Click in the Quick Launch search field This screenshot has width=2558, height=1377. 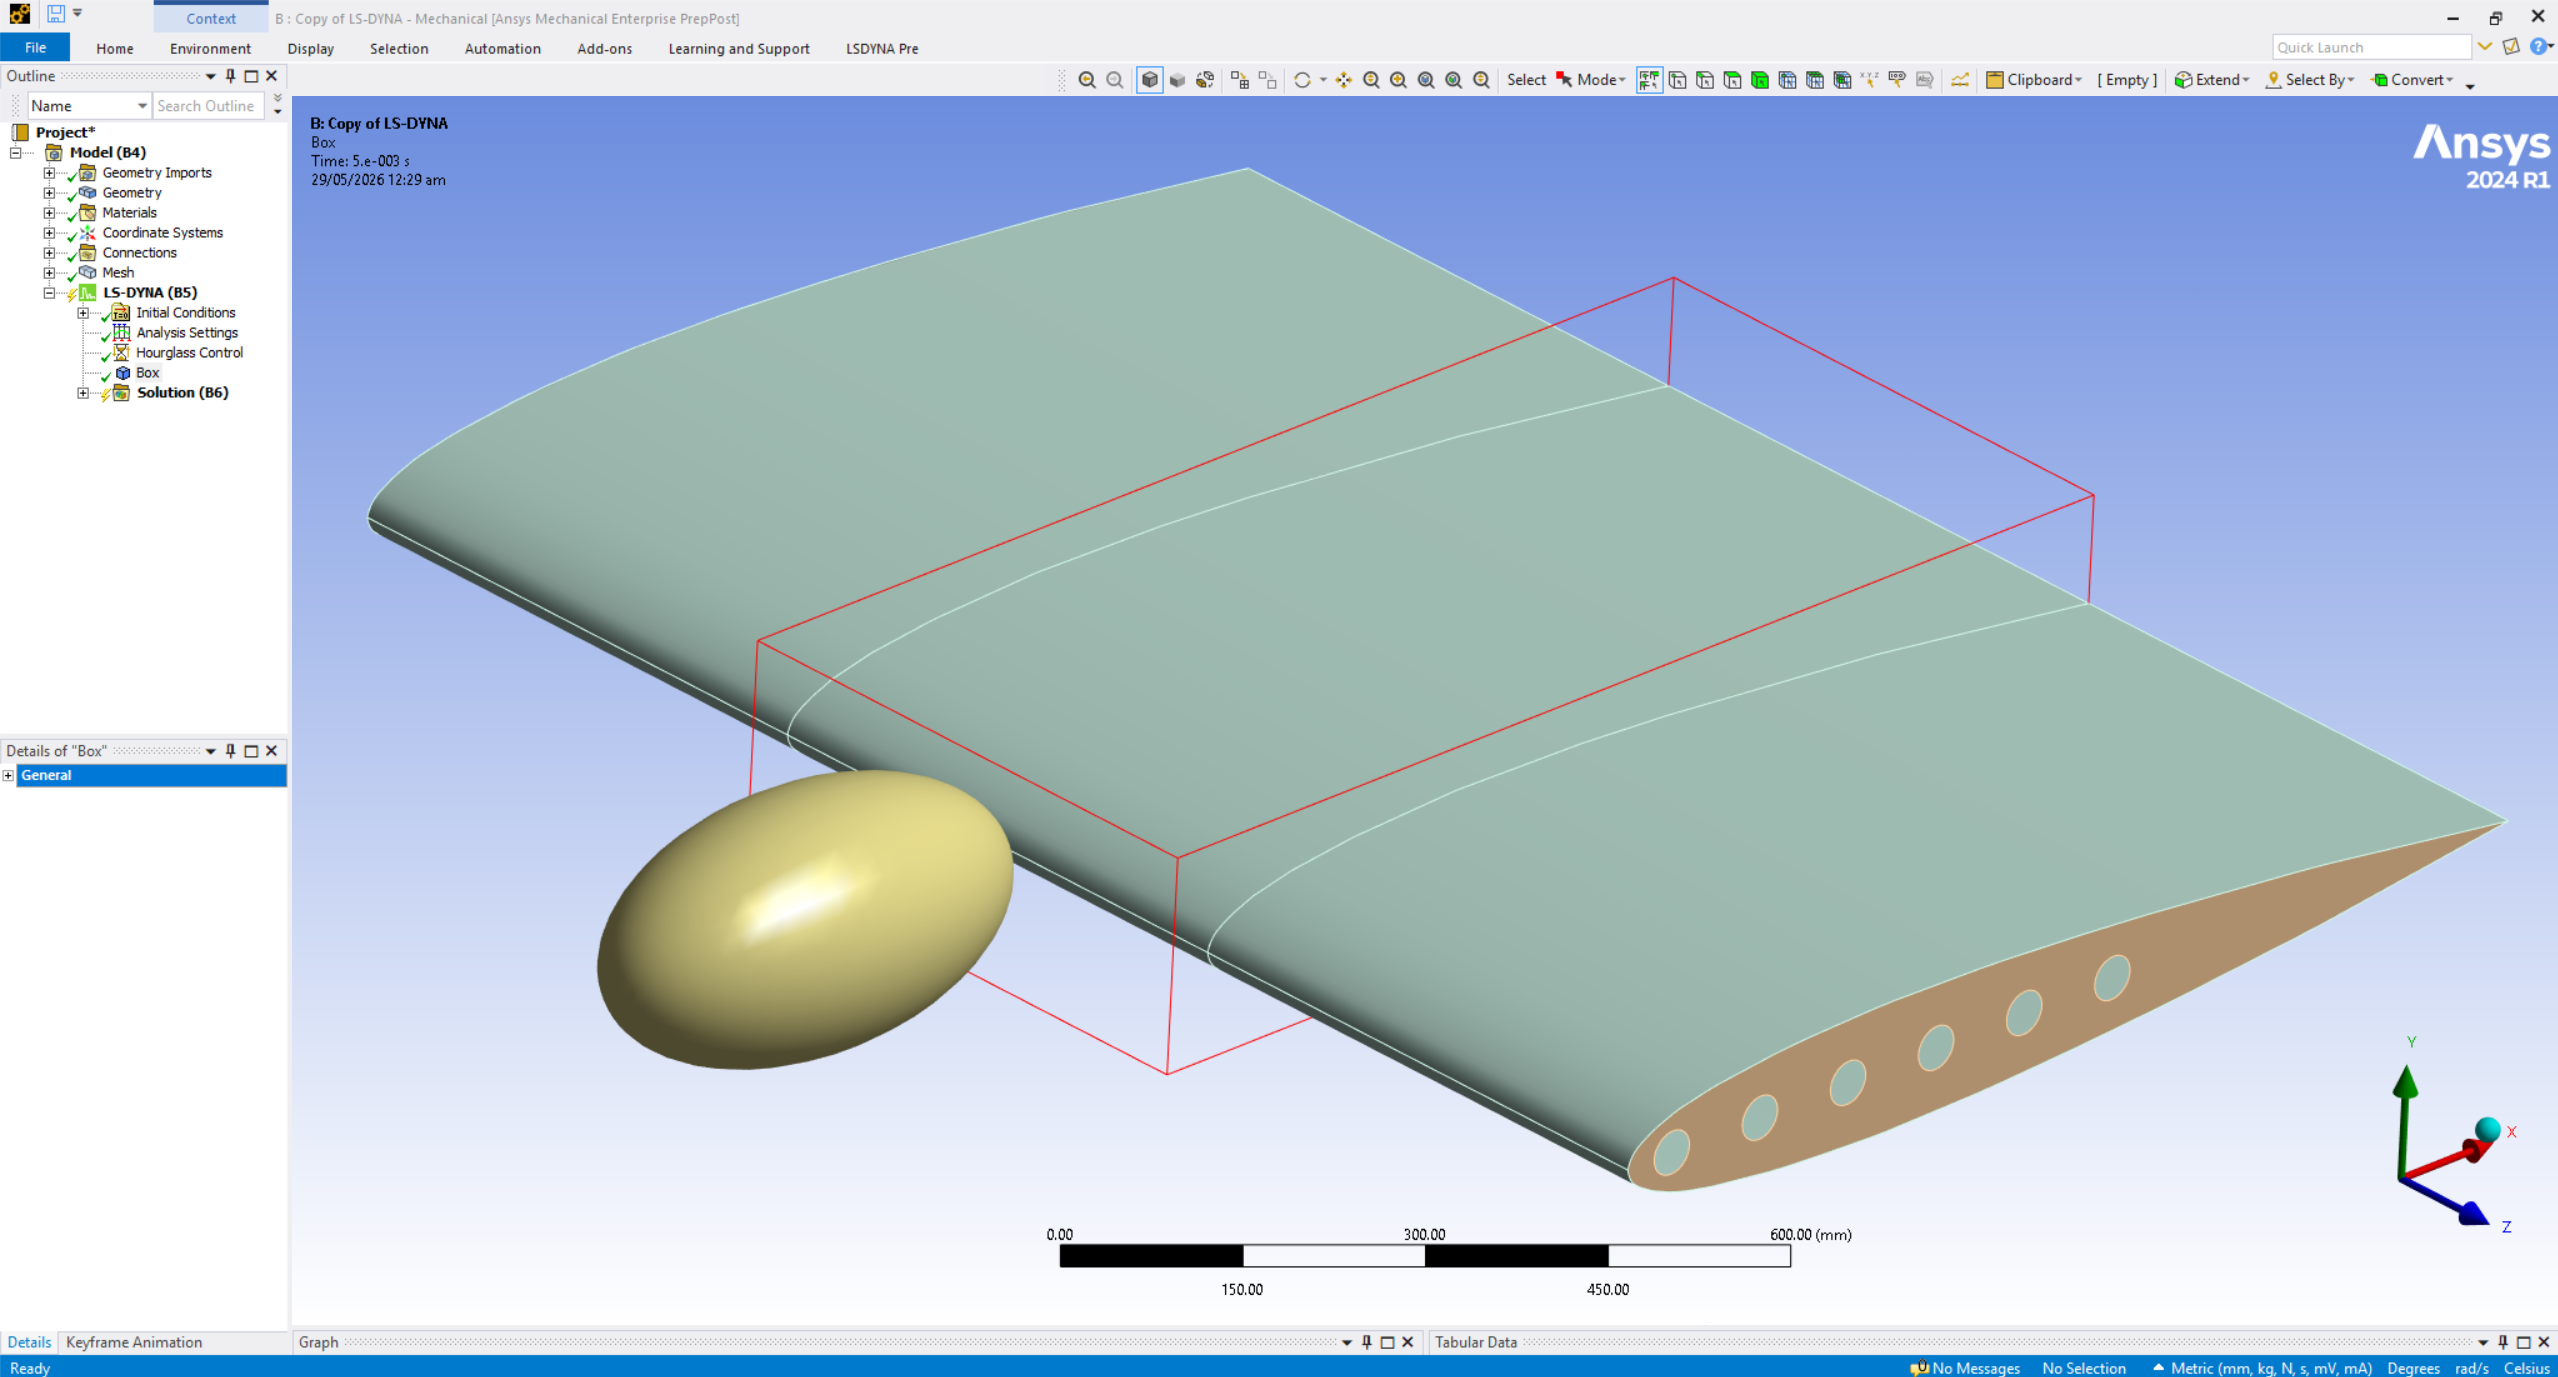point(2371,47)
